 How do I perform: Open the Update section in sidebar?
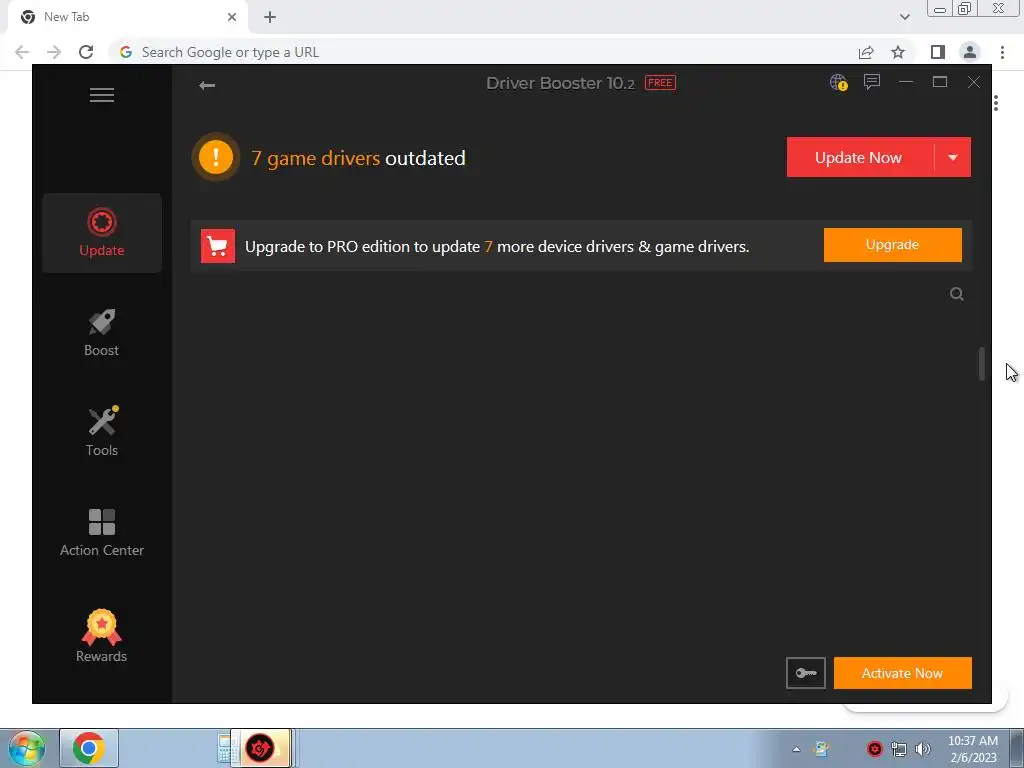[x=102, y=233]
